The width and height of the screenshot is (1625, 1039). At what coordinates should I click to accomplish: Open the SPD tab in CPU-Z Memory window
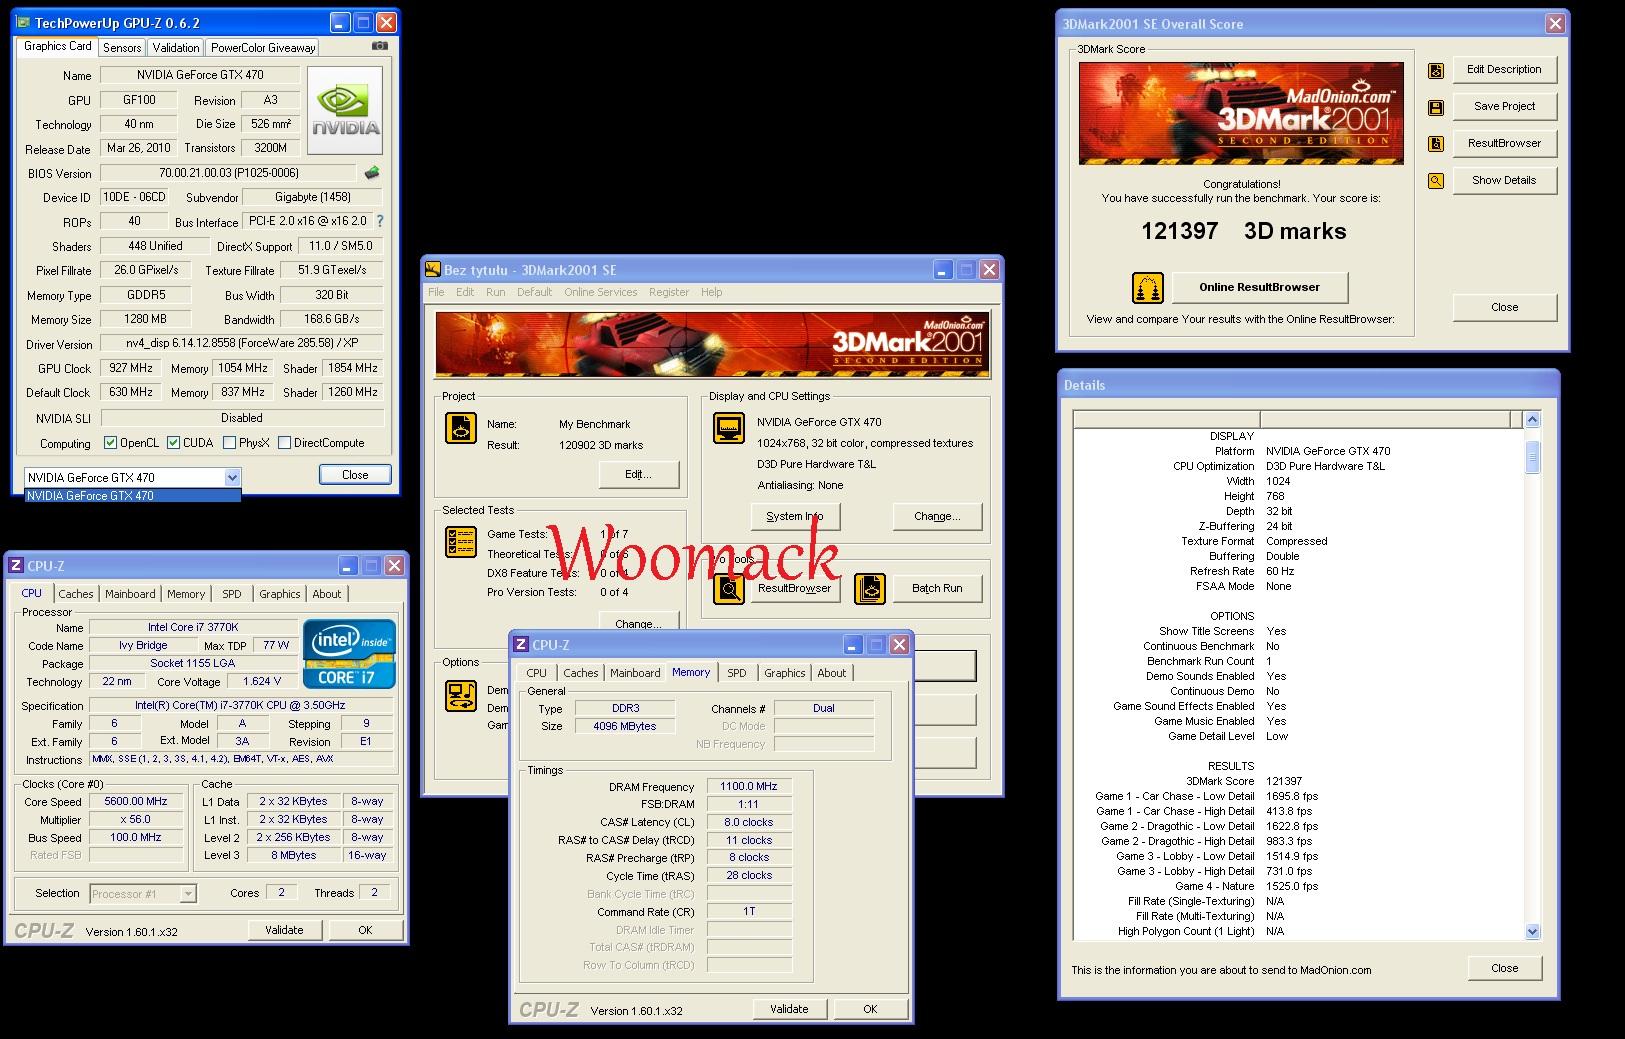click(737, 673)
